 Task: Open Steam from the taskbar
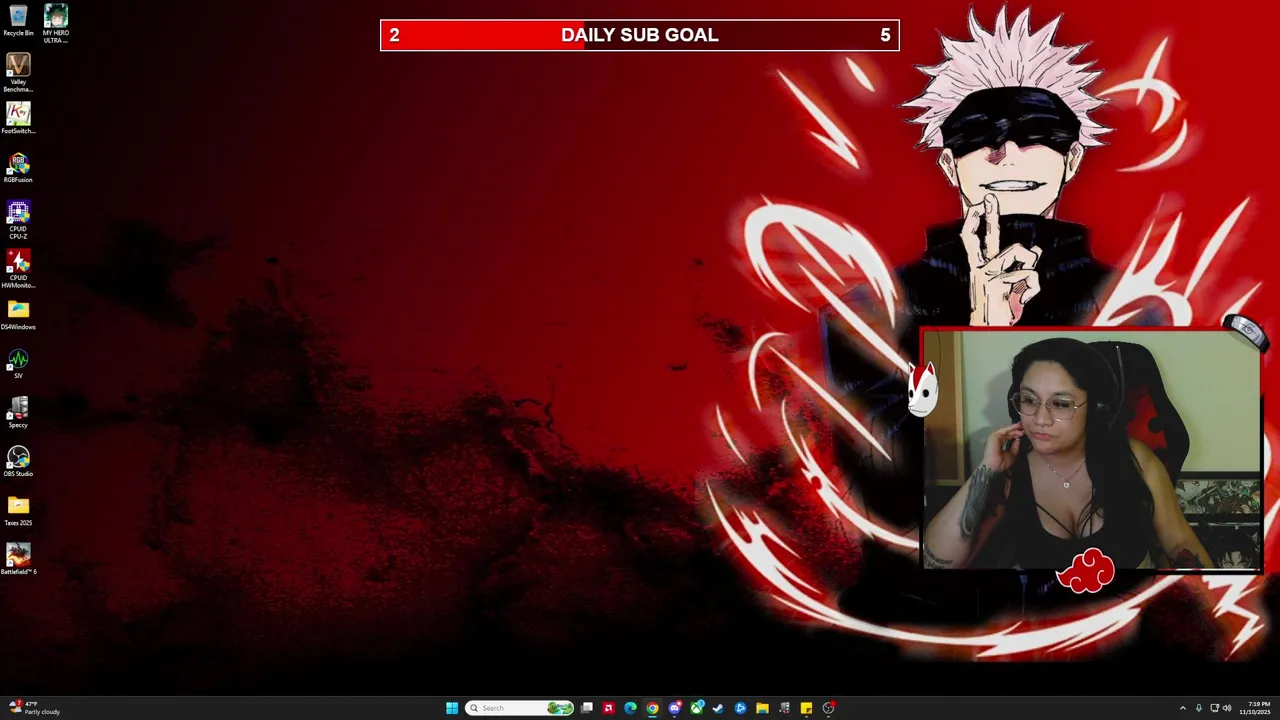[x=718, y=708]
